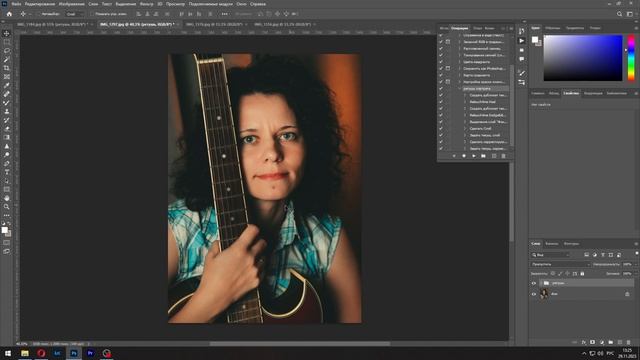Toggle lock all button in Layers lock row
The height and width of the screenshot is (360, 640).
[x=582, y=273]
